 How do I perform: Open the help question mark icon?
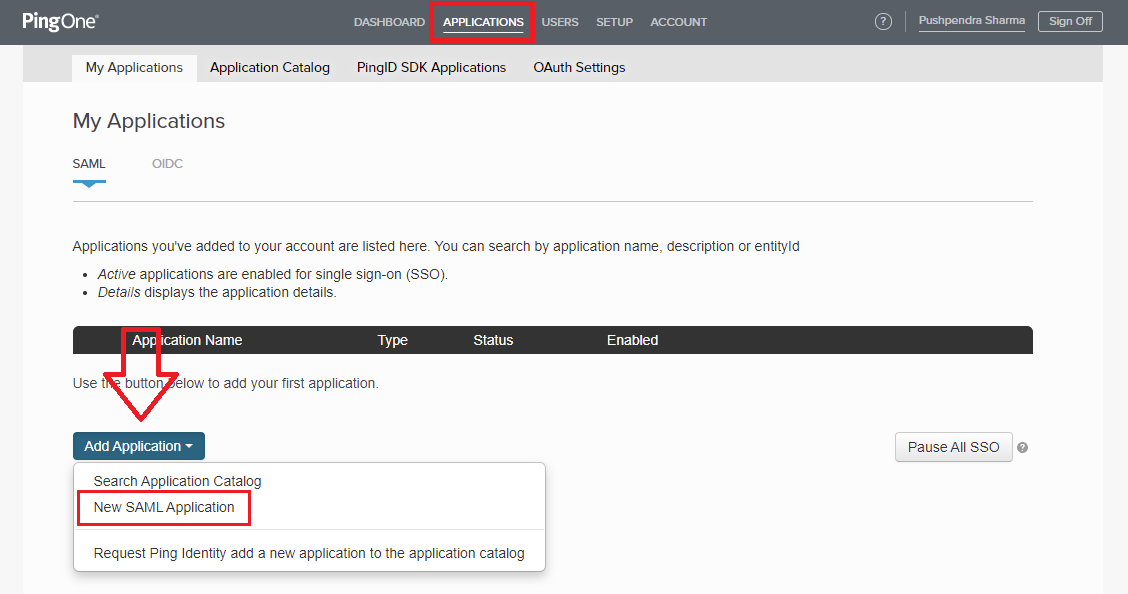coord(882,21)
